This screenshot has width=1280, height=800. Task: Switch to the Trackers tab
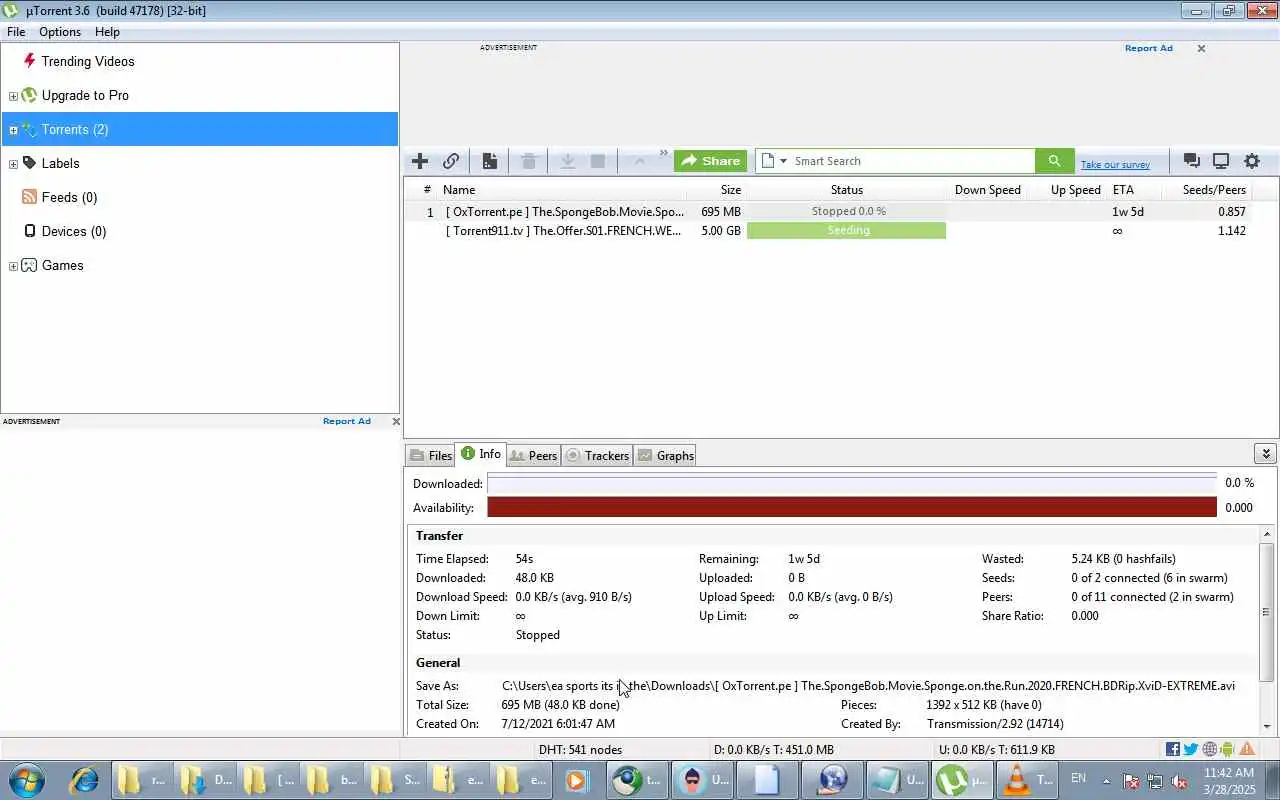597,455
